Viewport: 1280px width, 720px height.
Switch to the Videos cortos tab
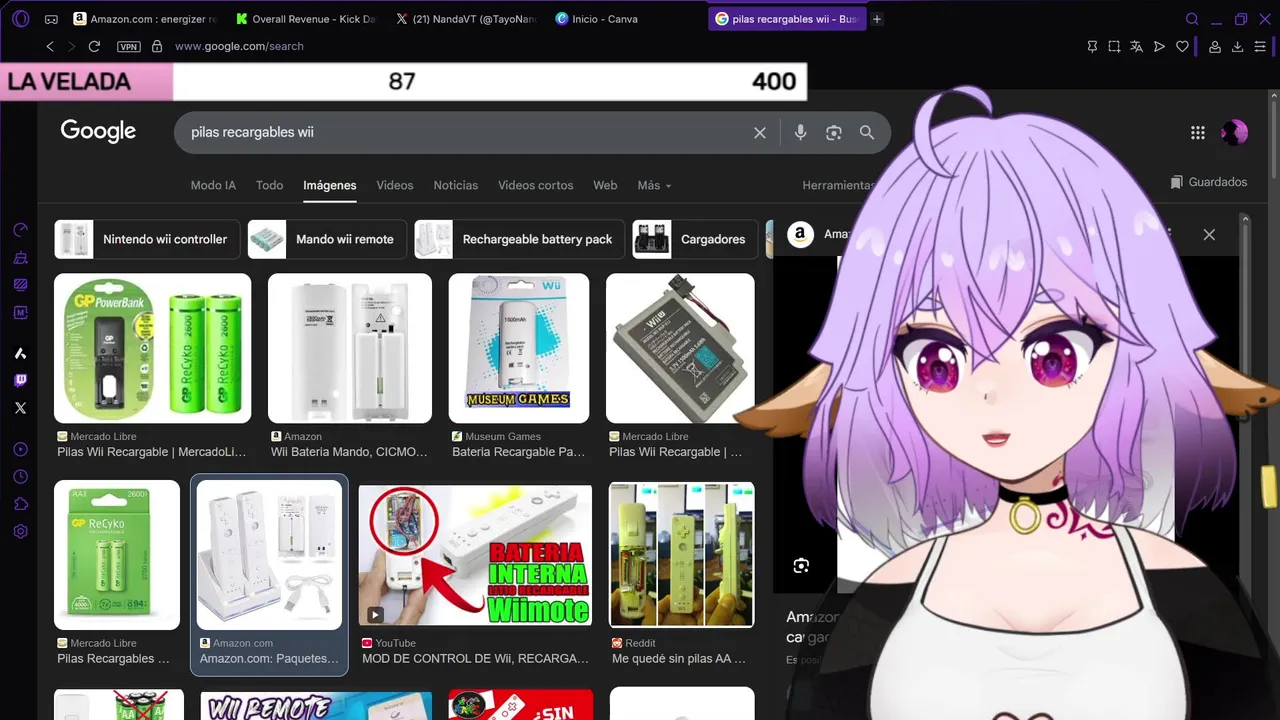click(x=536, y=185)
